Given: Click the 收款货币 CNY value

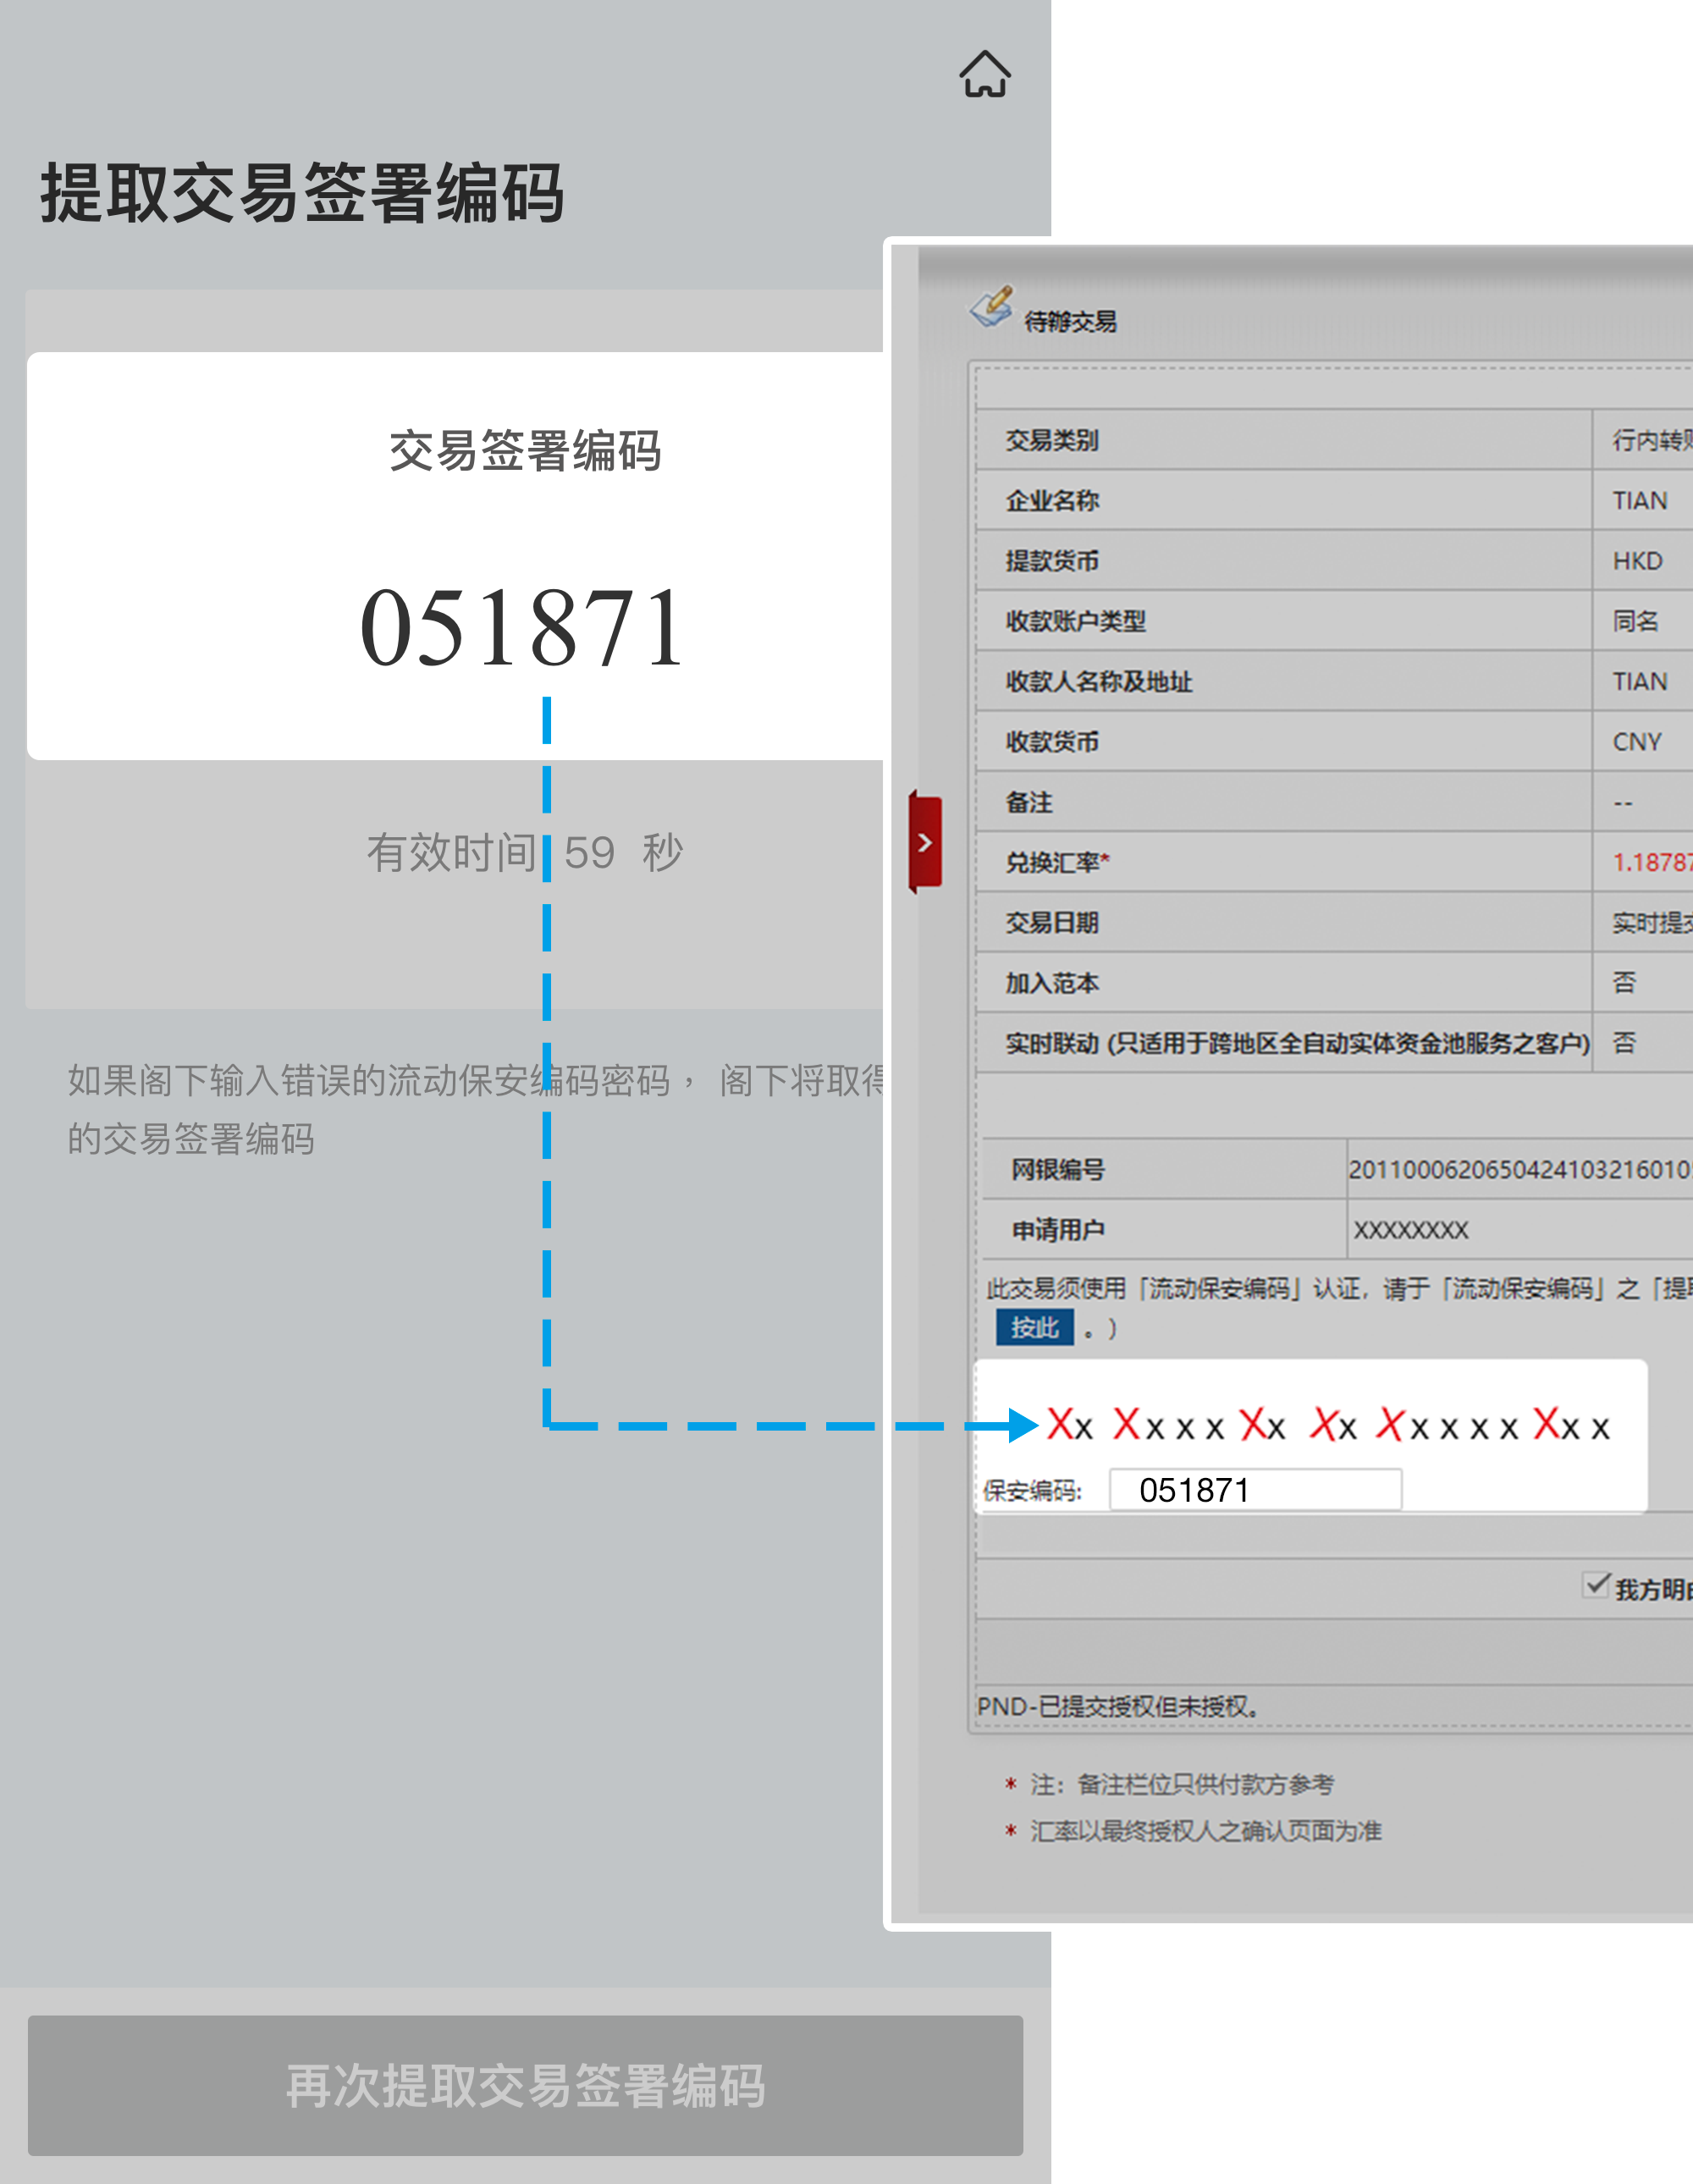Looking at the screenshot, I should point(1637,742).
